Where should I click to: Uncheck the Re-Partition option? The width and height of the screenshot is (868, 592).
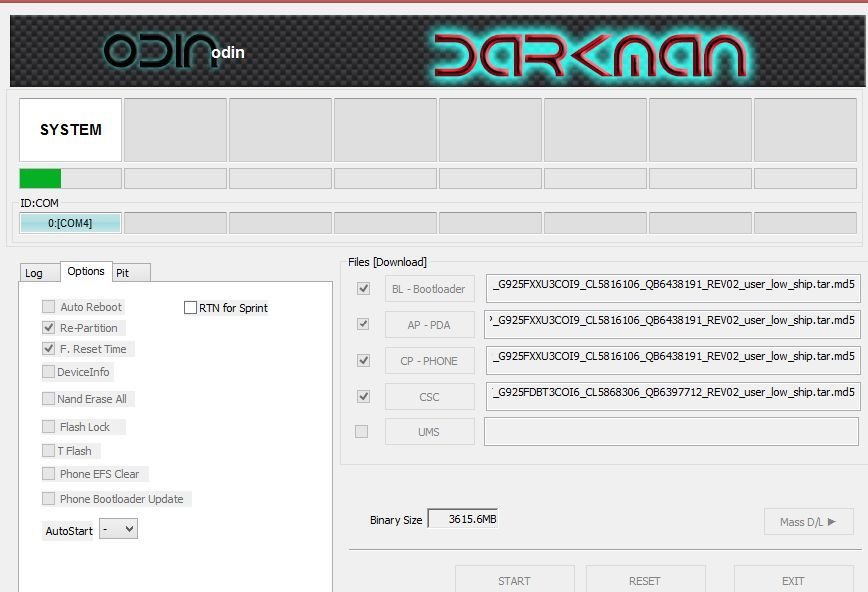[x=49, y=328]
